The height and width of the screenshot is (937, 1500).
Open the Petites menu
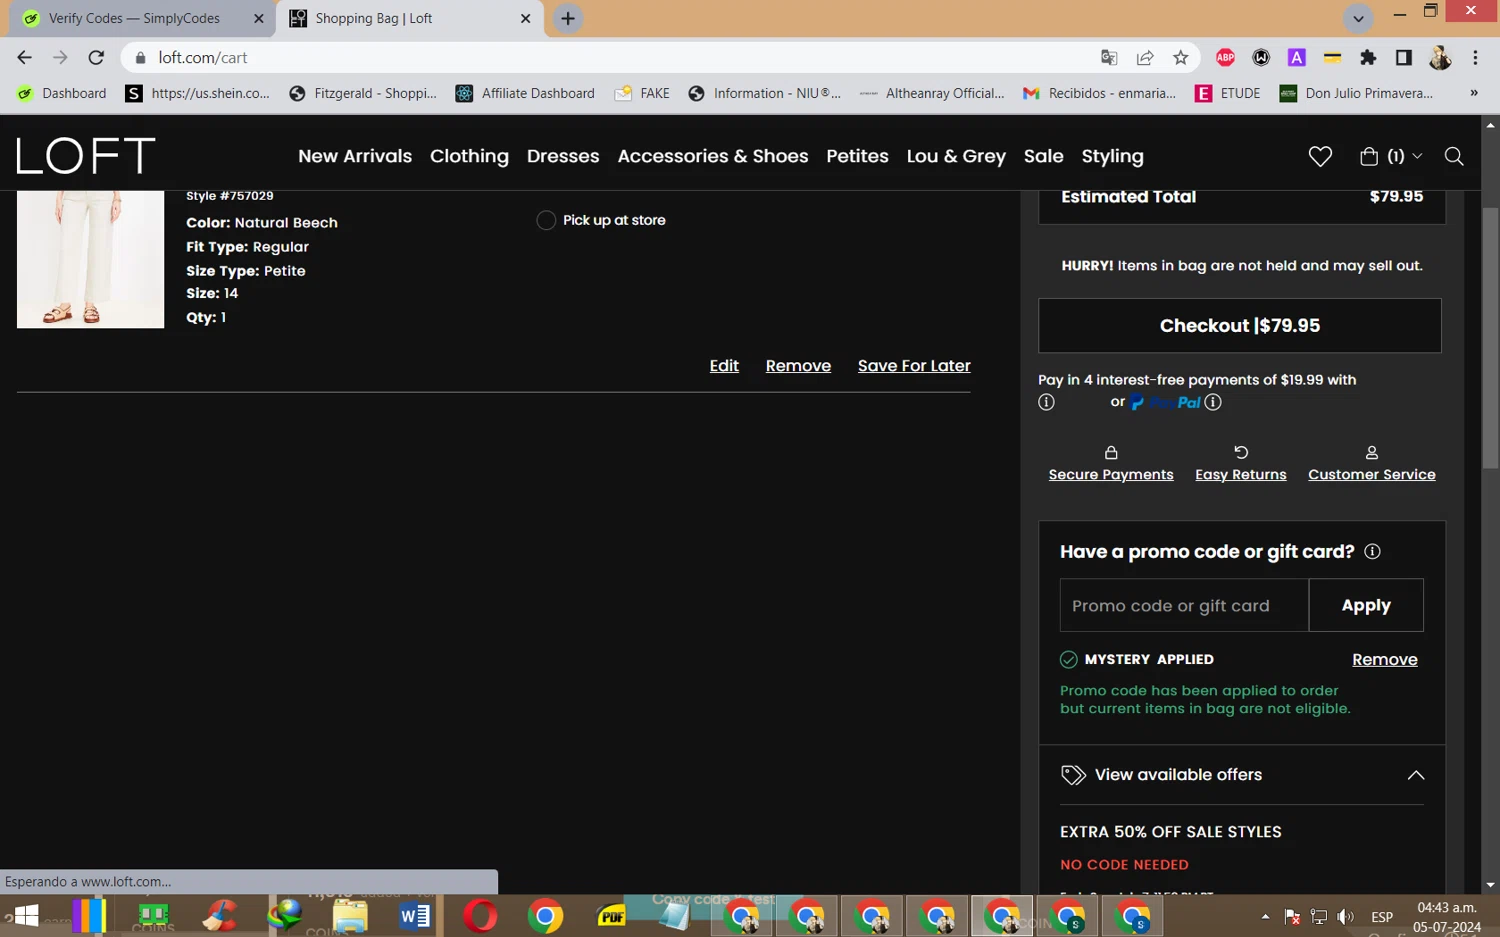857,156
